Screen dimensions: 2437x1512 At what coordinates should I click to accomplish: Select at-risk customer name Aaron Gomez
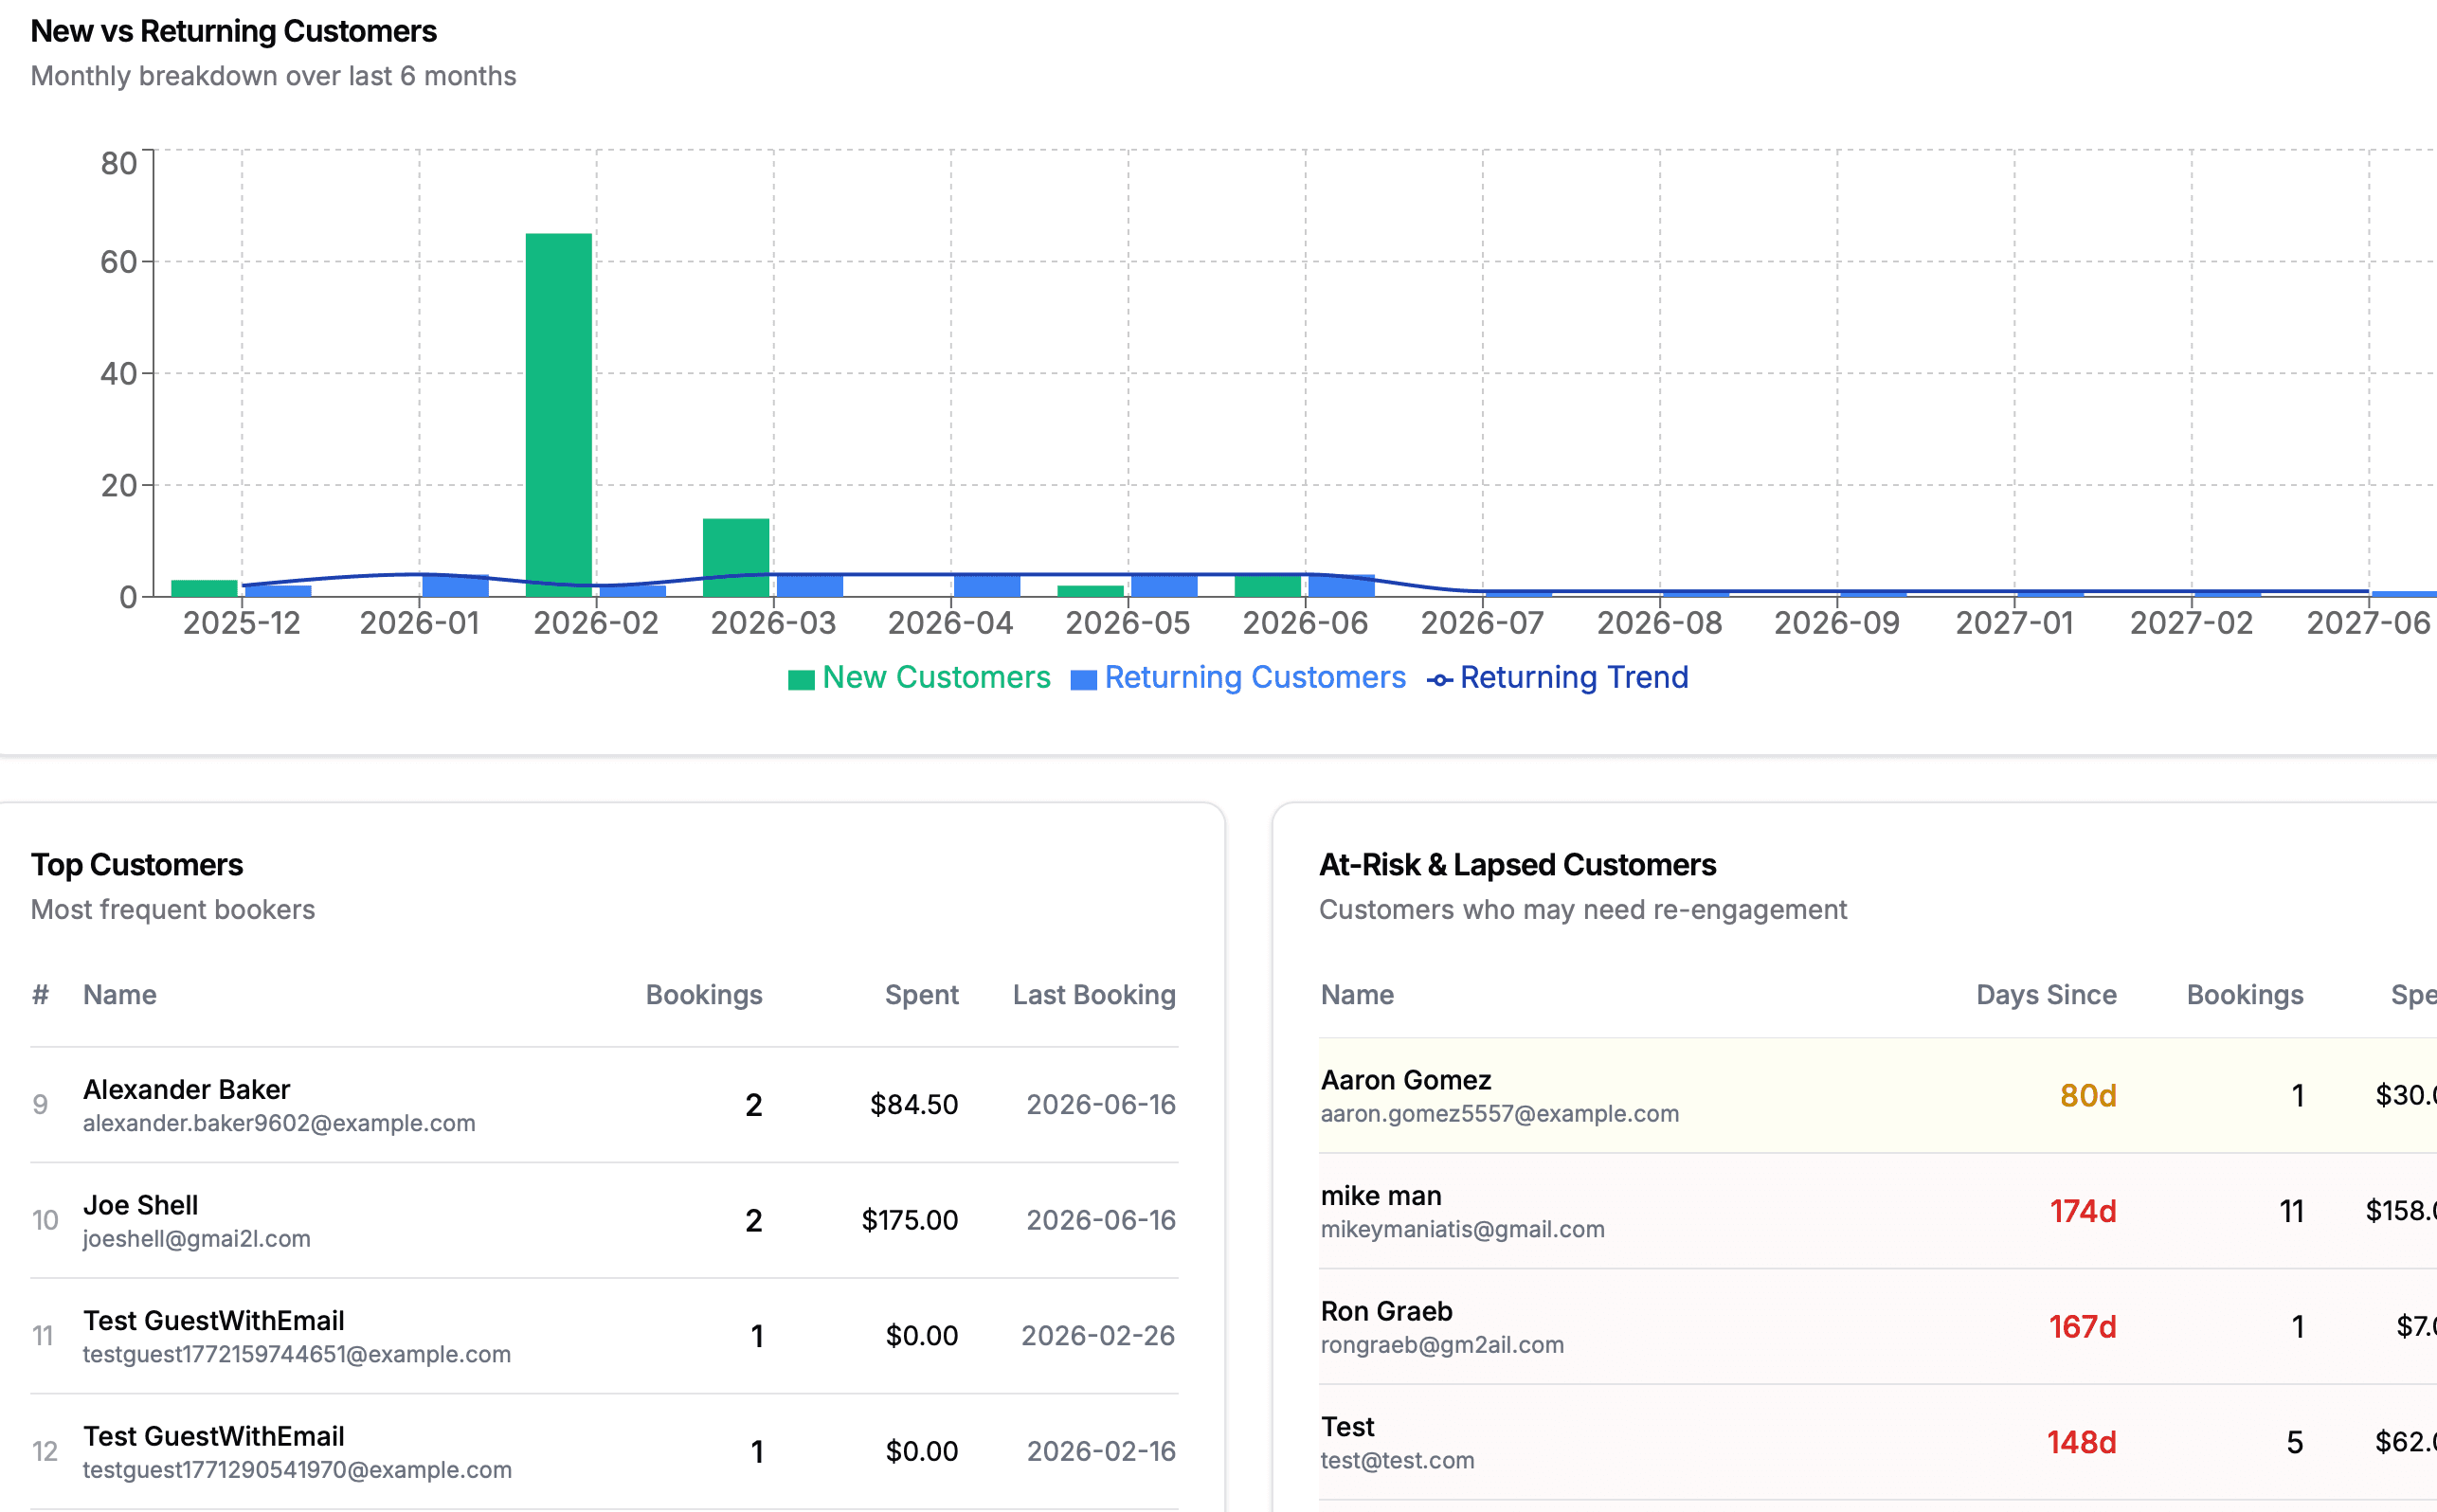(1406, 1080)
